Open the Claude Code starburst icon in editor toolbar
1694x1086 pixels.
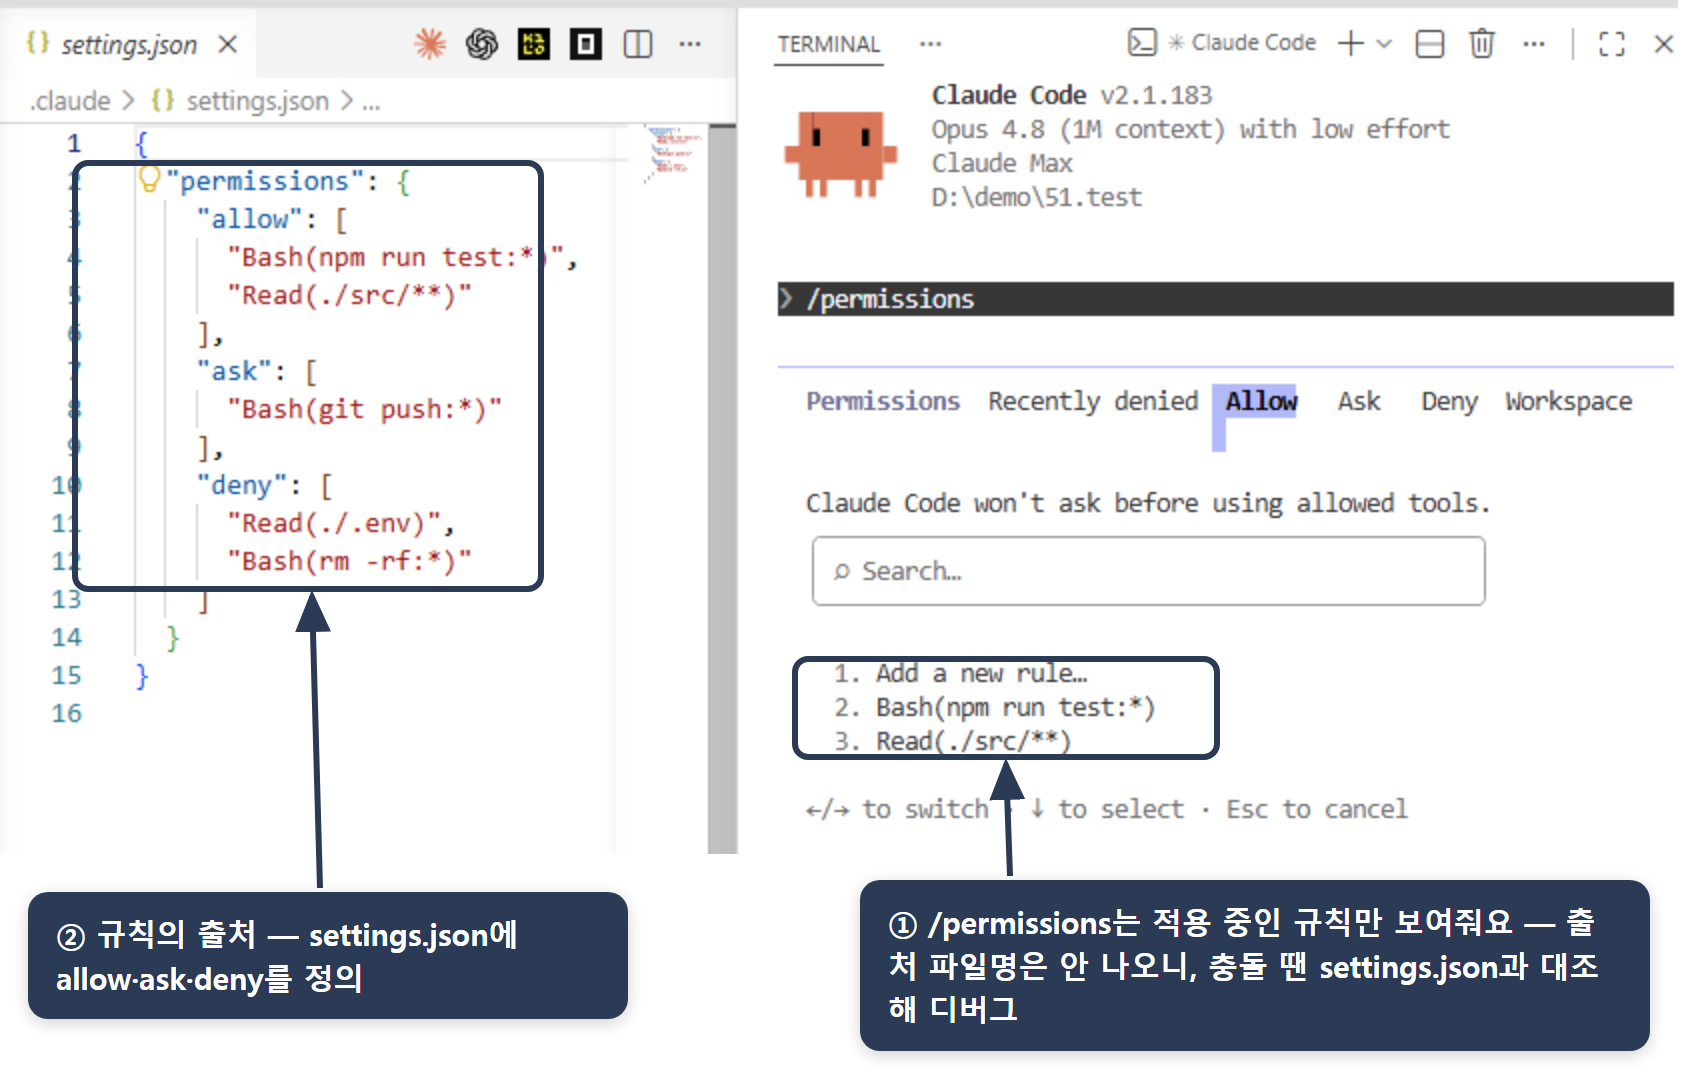pyautogui.click(x=430, y=44)
